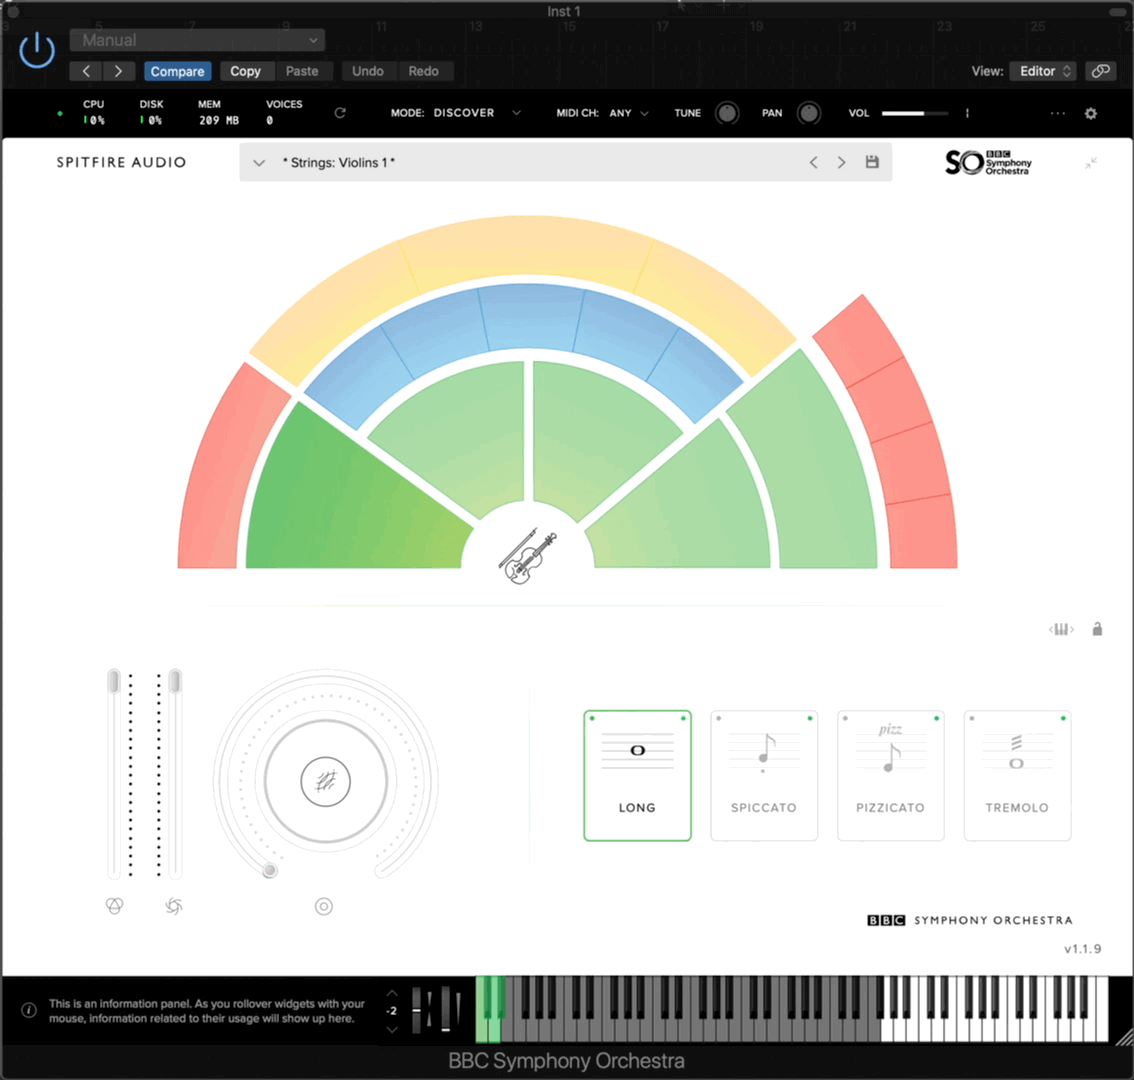Toggle the lock icon
The height and width of the screenshot is (1080, 1134).
[x=1097, y=629]
